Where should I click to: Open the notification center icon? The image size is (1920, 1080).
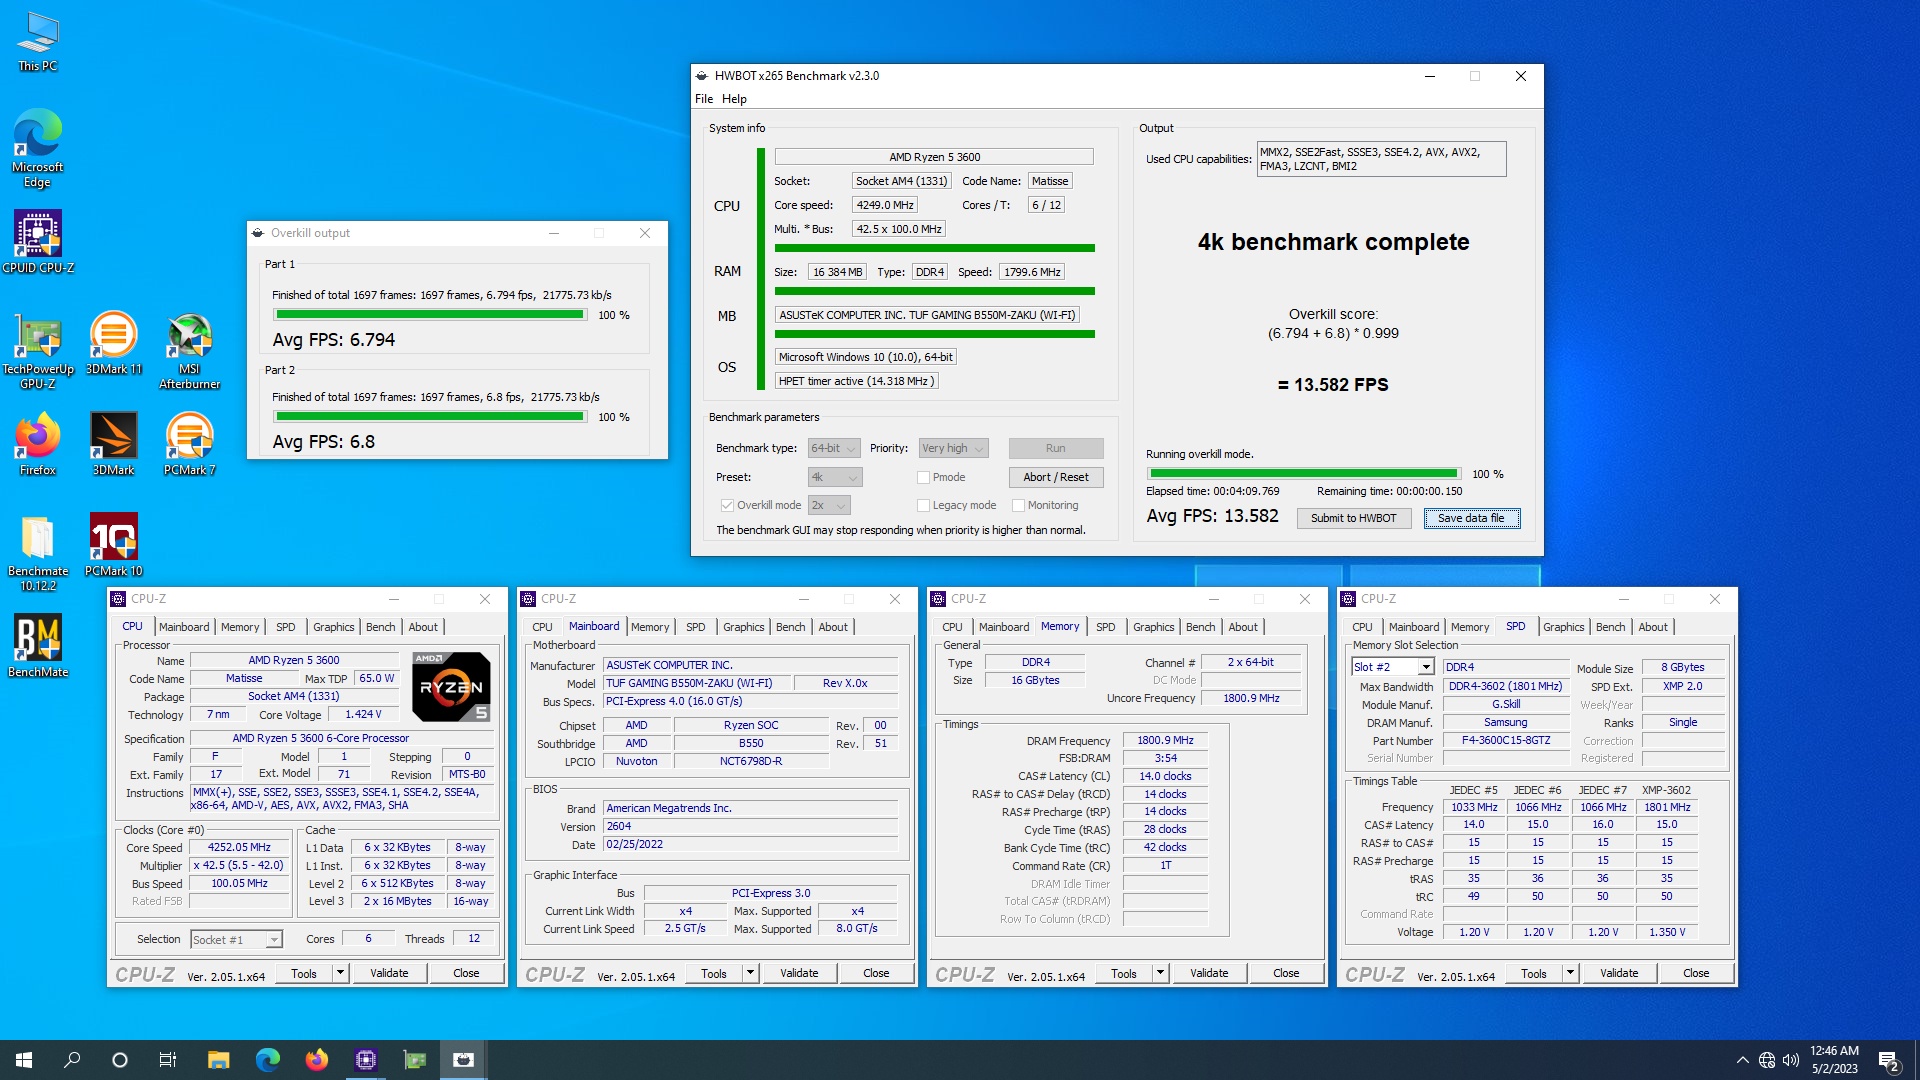click(x=1889, y=1060)
